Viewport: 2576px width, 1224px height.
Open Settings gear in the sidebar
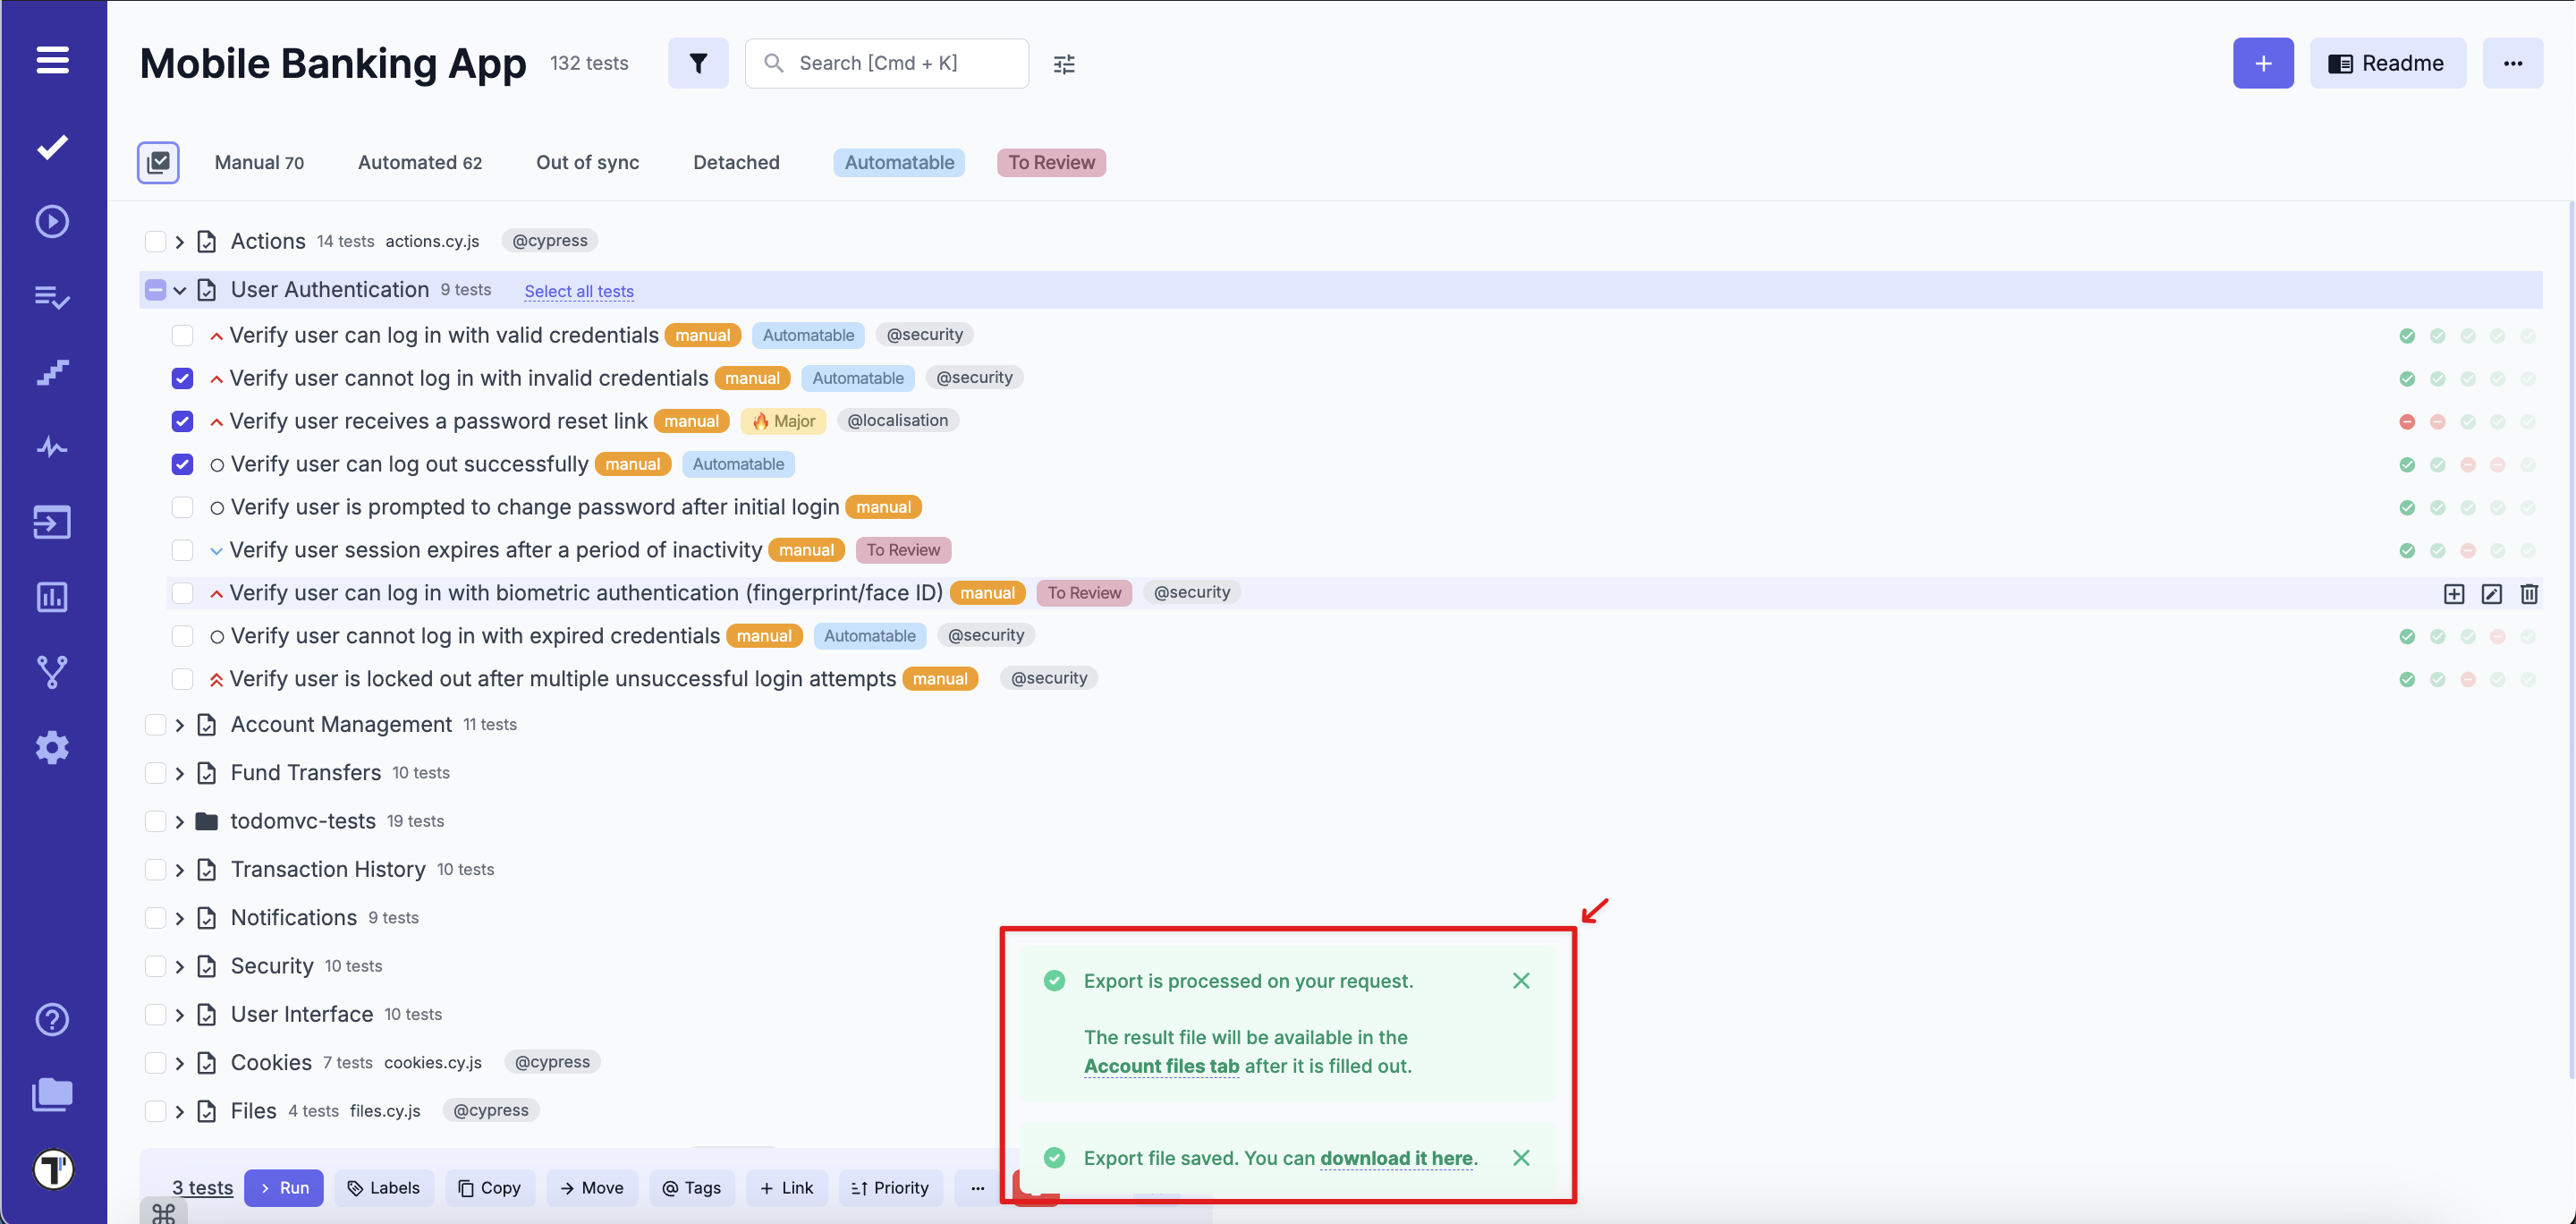click(51, 747)
